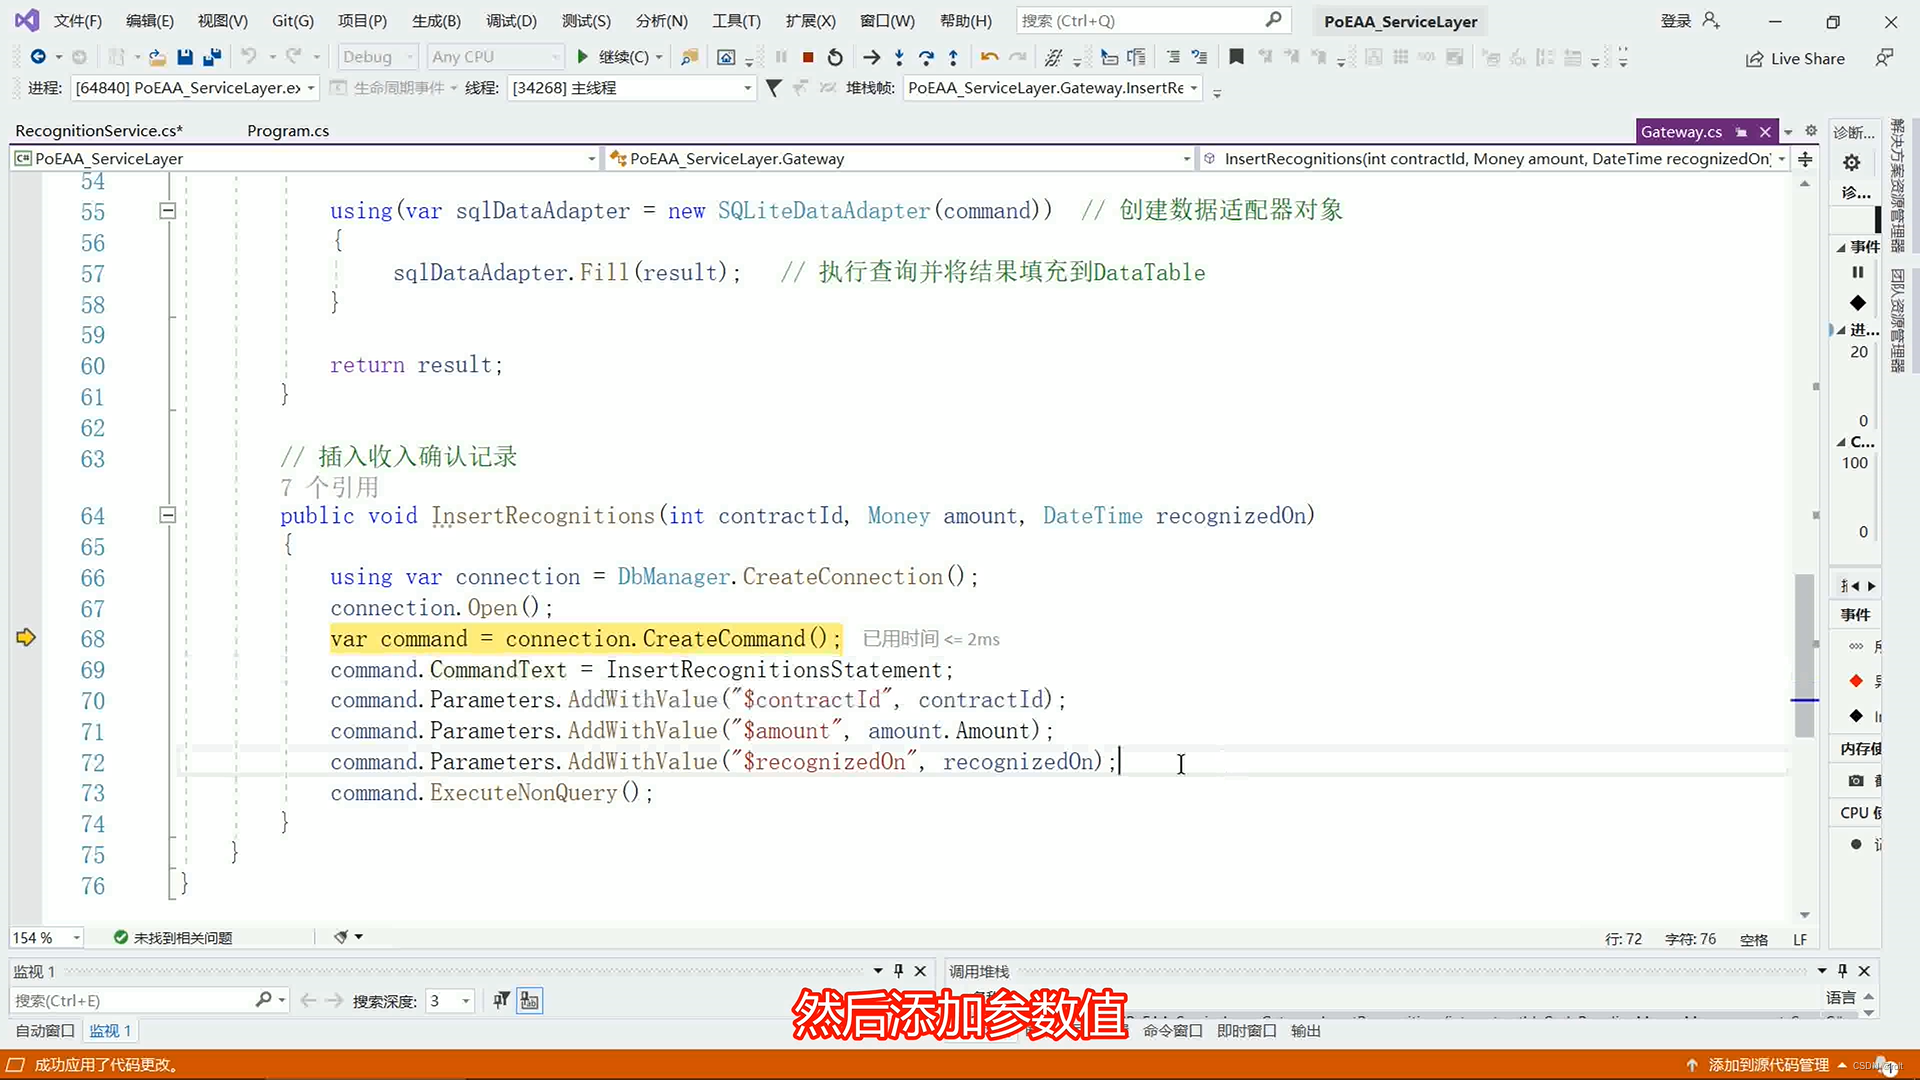
Task: Click the thread filter funnel icon
Action: coord(773,88)
